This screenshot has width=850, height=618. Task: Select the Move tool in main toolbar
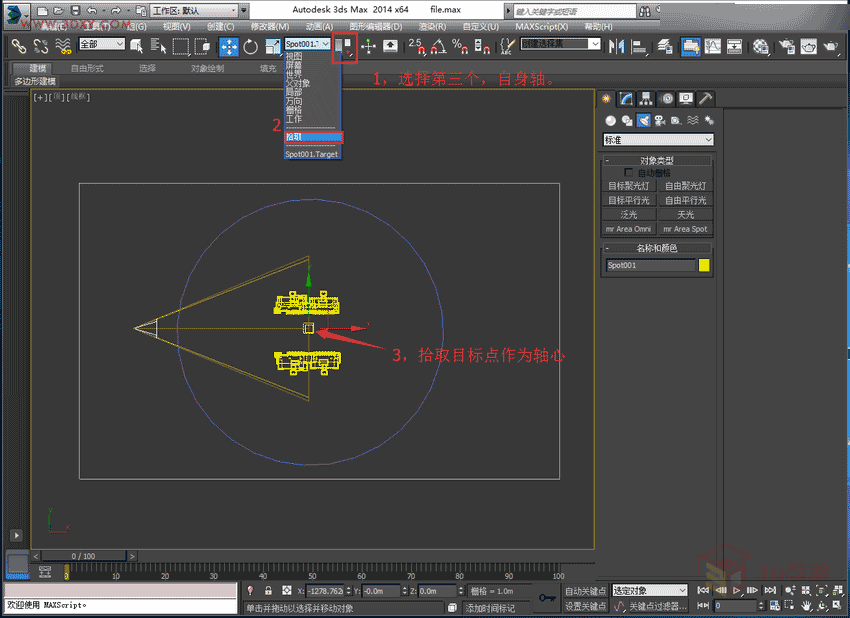[228, 46]
